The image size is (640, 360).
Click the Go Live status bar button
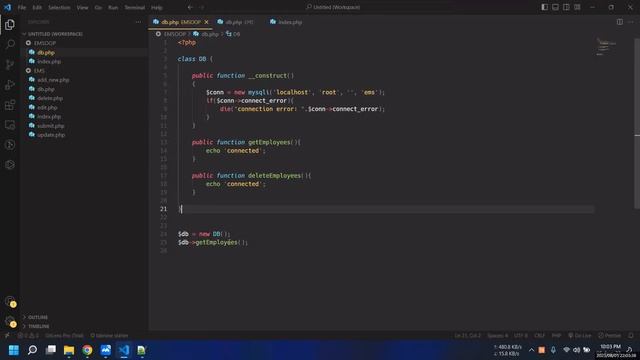pyautogui.click(x=580, y=336)
